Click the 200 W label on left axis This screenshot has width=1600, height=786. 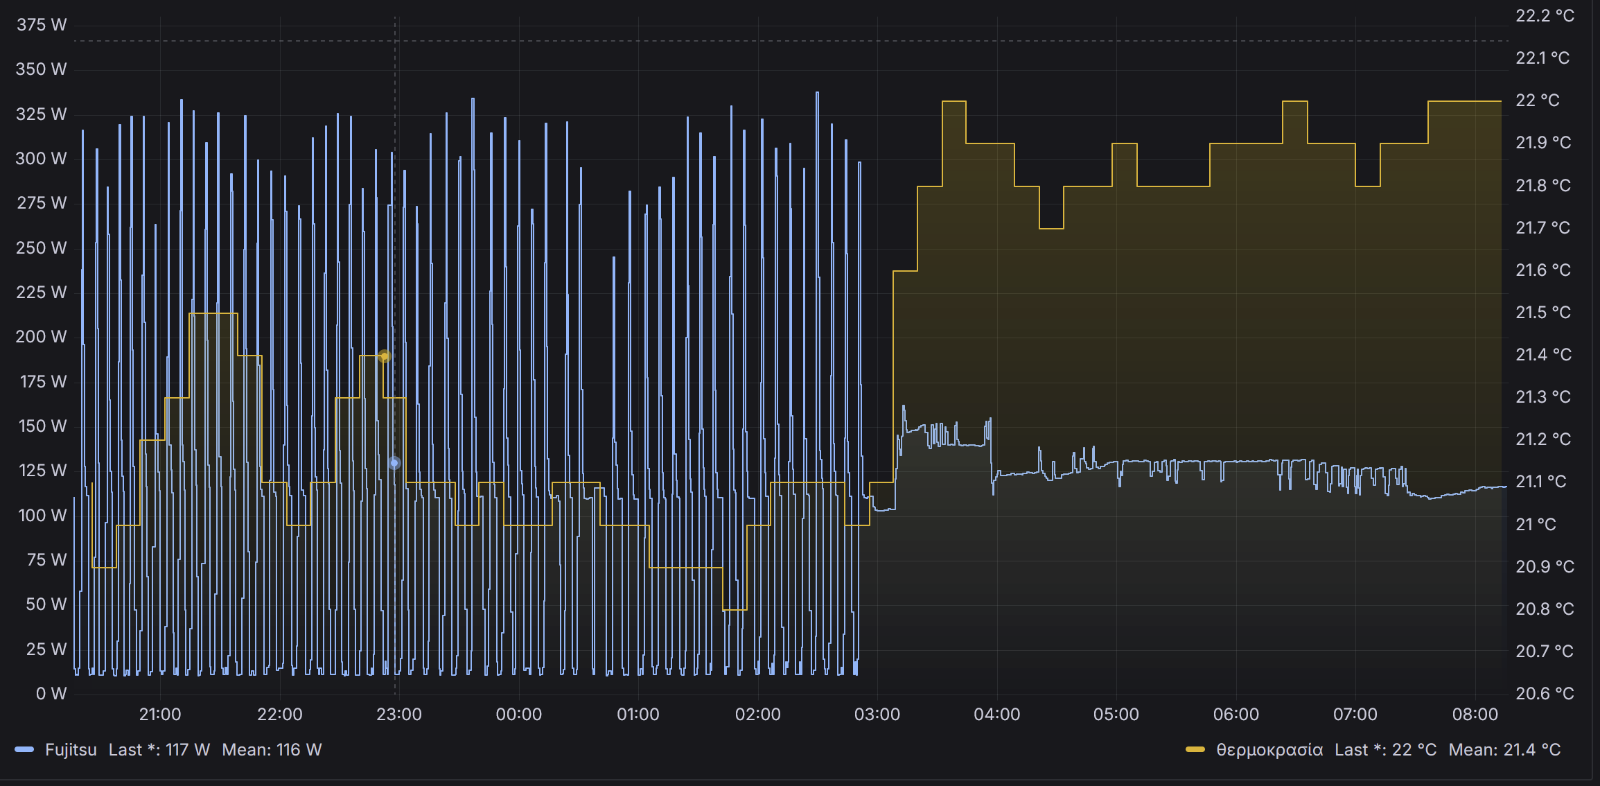[41, 336]
